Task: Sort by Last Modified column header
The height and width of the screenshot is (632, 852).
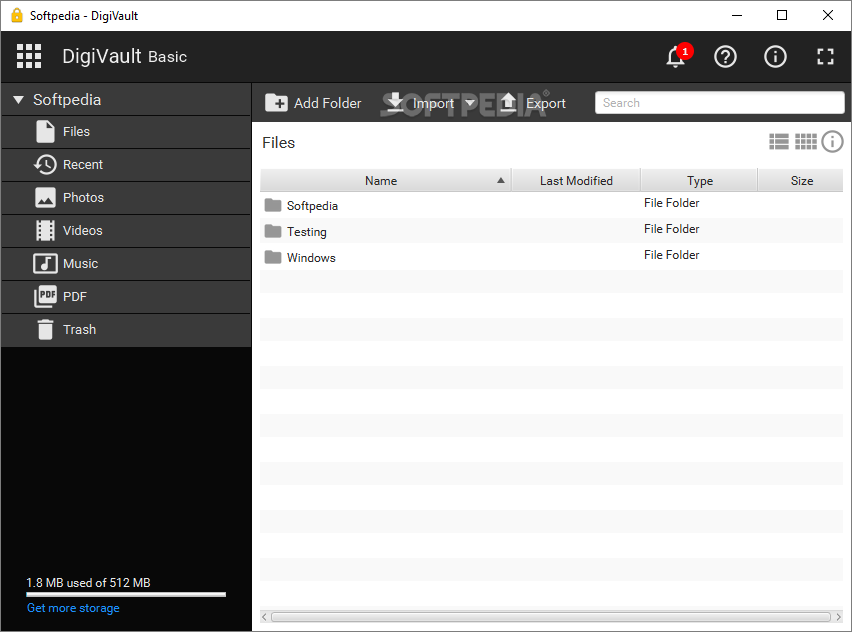Action: pyautogui.click(x=576, y=180)
